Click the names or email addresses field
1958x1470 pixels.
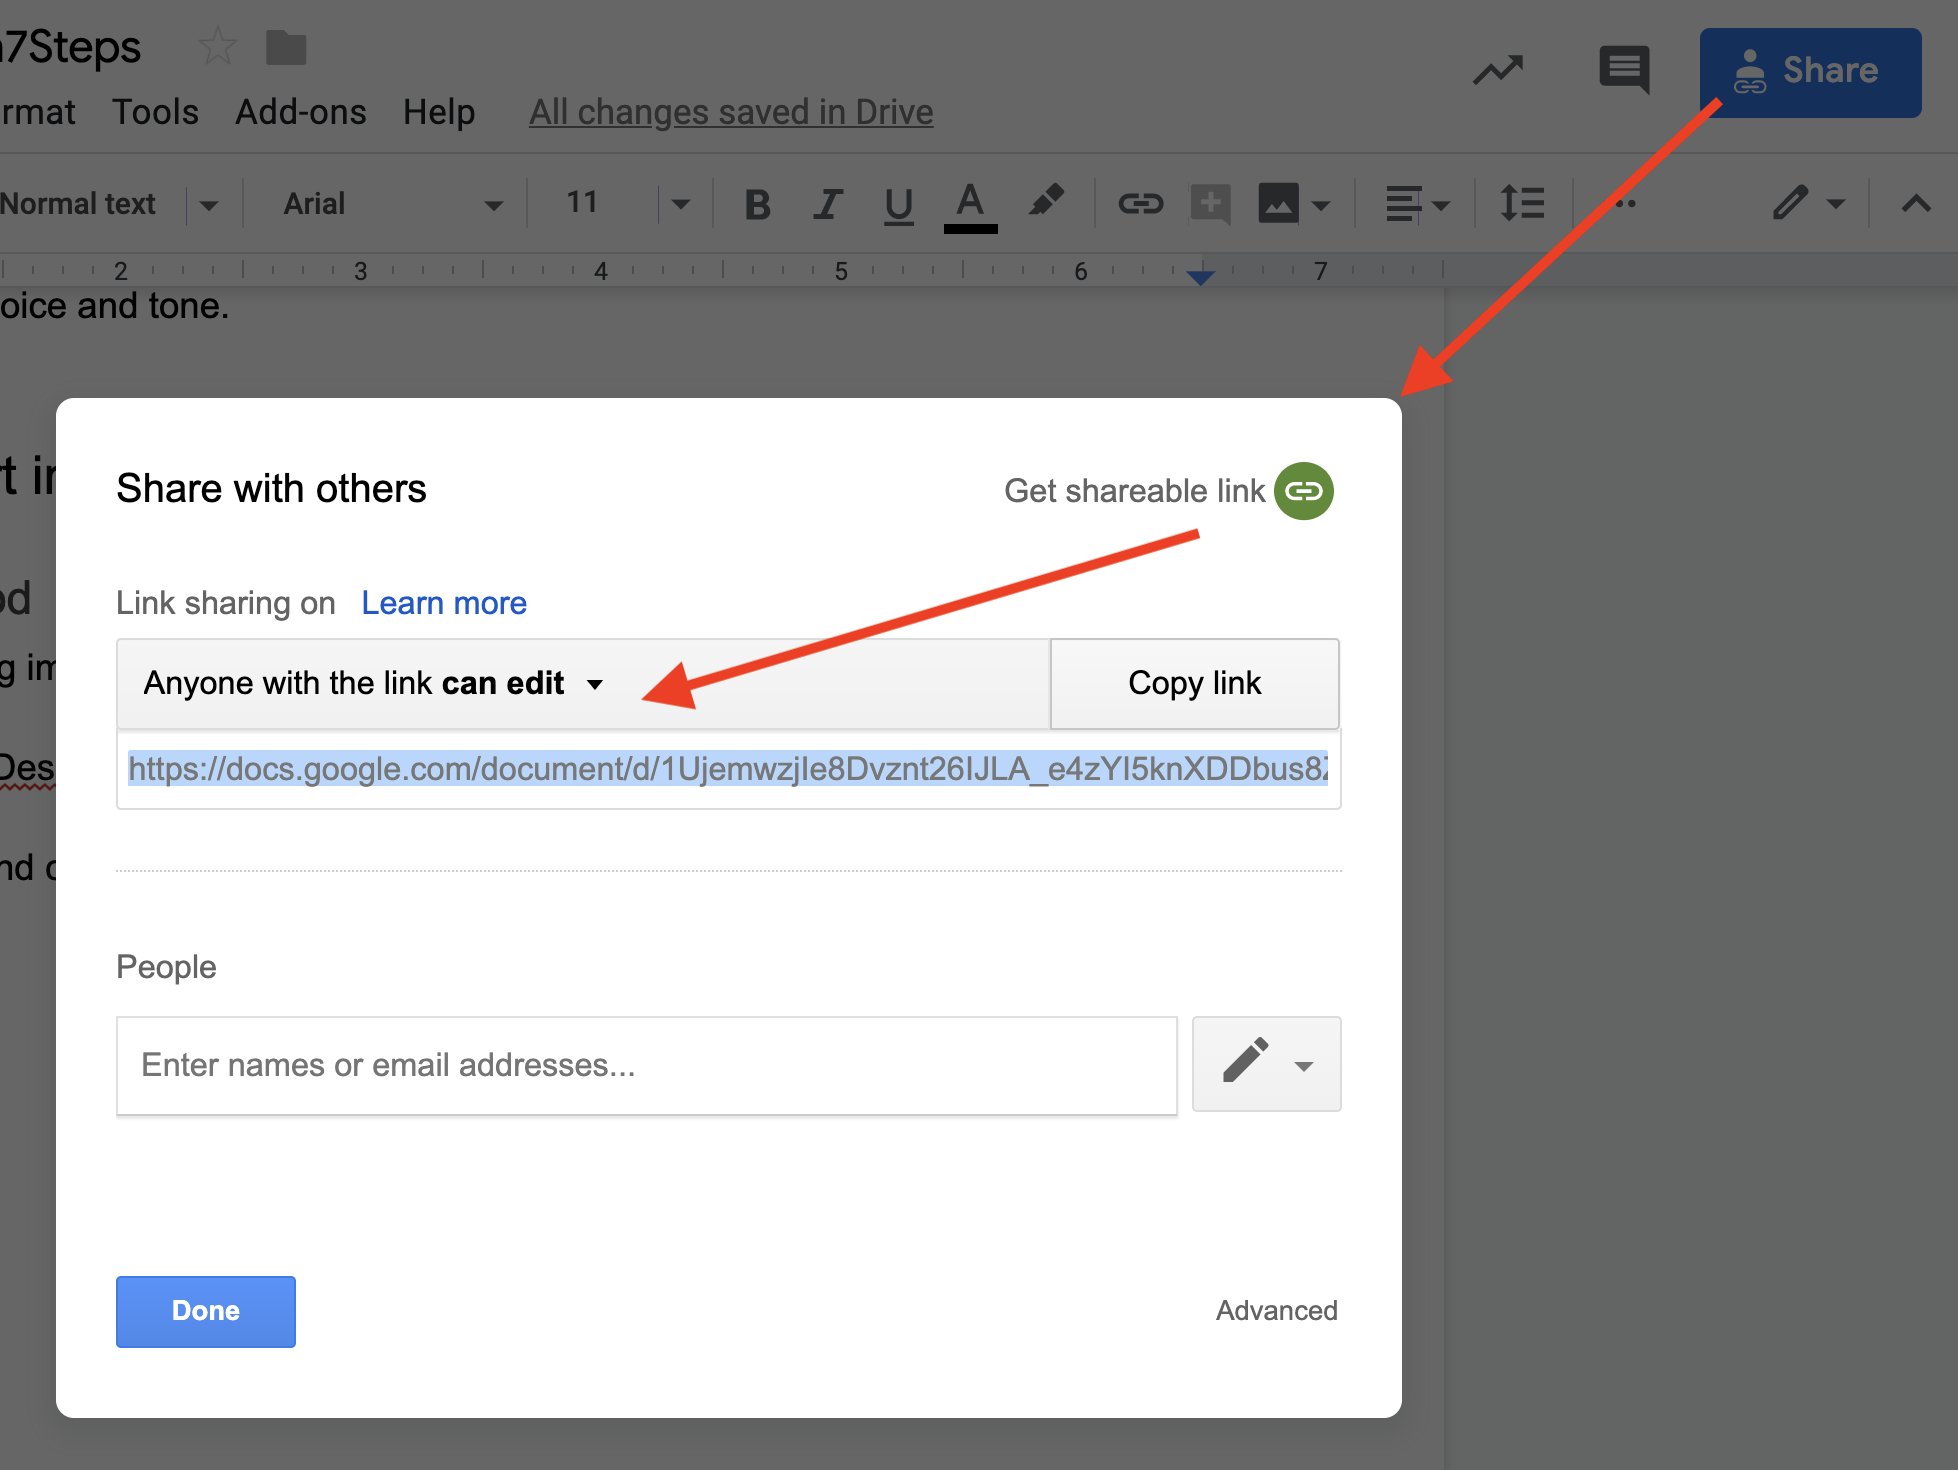[x=647, y=1066]
